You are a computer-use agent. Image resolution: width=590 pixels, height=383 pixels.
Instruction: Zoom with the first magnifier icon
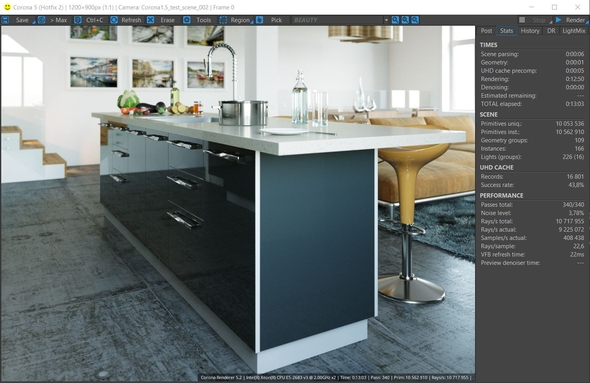point(395,20)
